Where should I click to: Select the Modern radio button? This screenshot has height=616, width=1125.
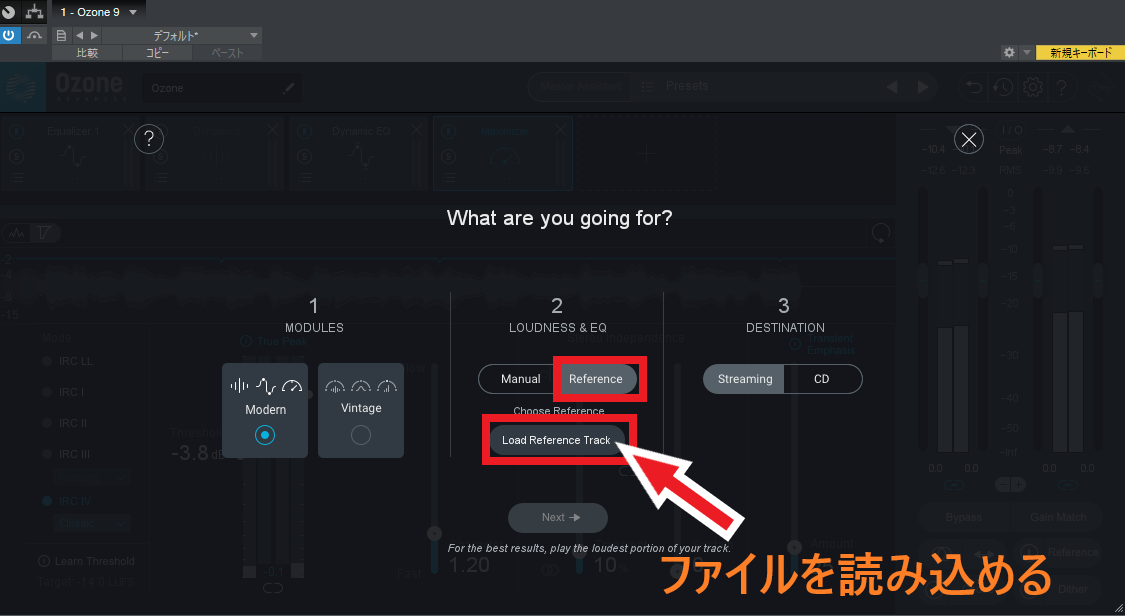pos(265,435)
